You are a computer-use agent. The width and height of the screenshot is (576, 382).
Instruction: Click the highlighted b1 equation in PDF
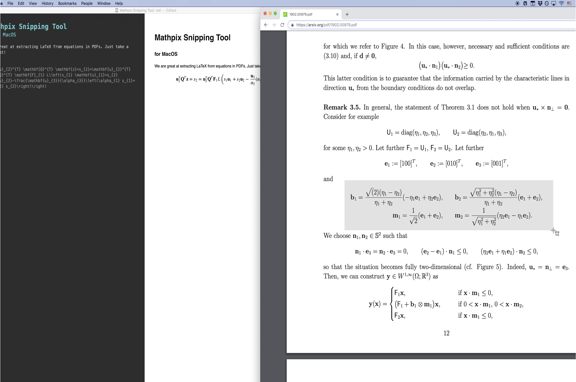[x=396, y=197]
